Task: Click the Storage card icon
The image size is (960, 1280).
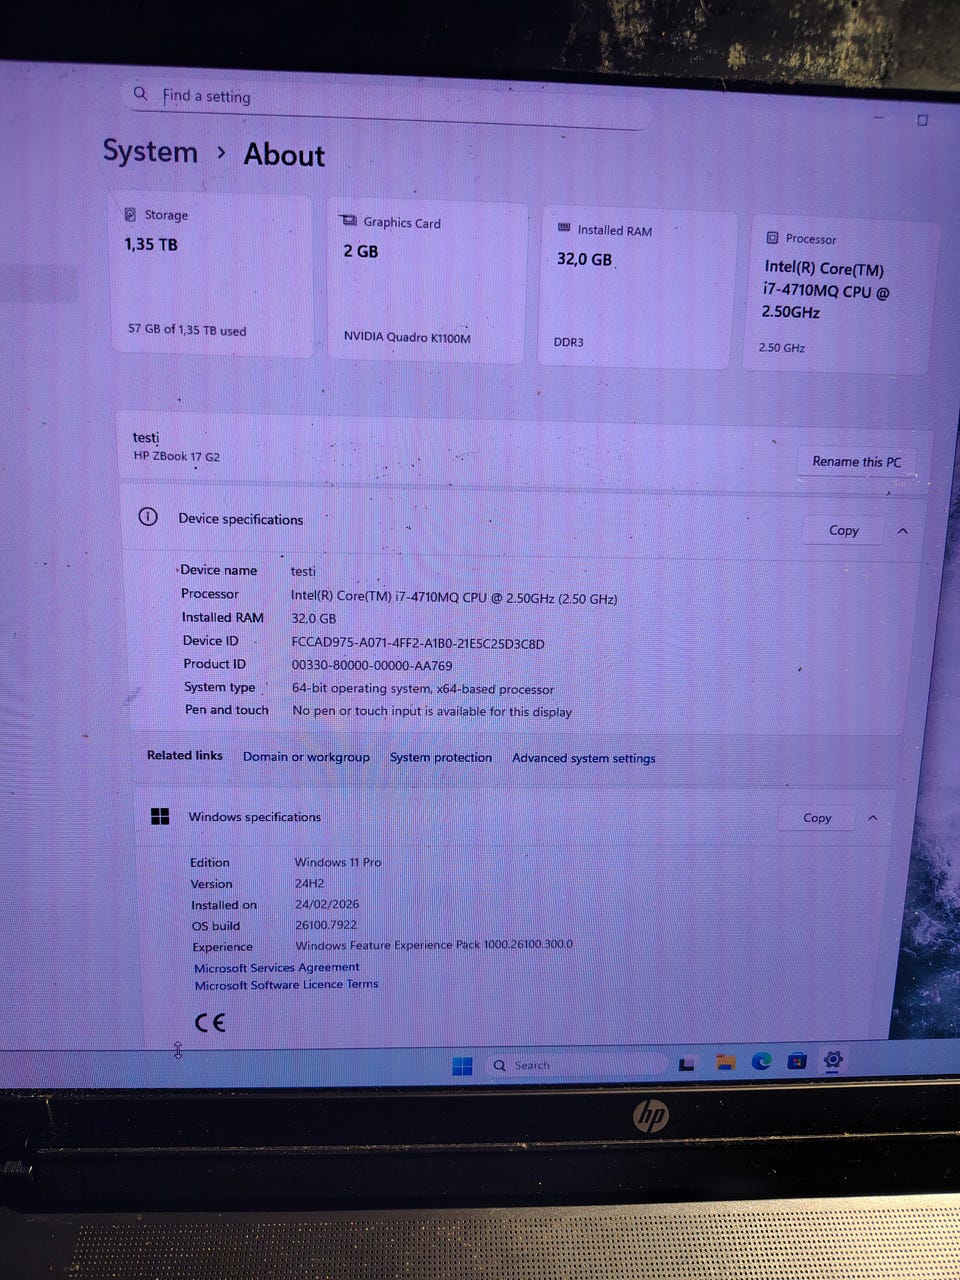Action: click(x=130, y=214)
